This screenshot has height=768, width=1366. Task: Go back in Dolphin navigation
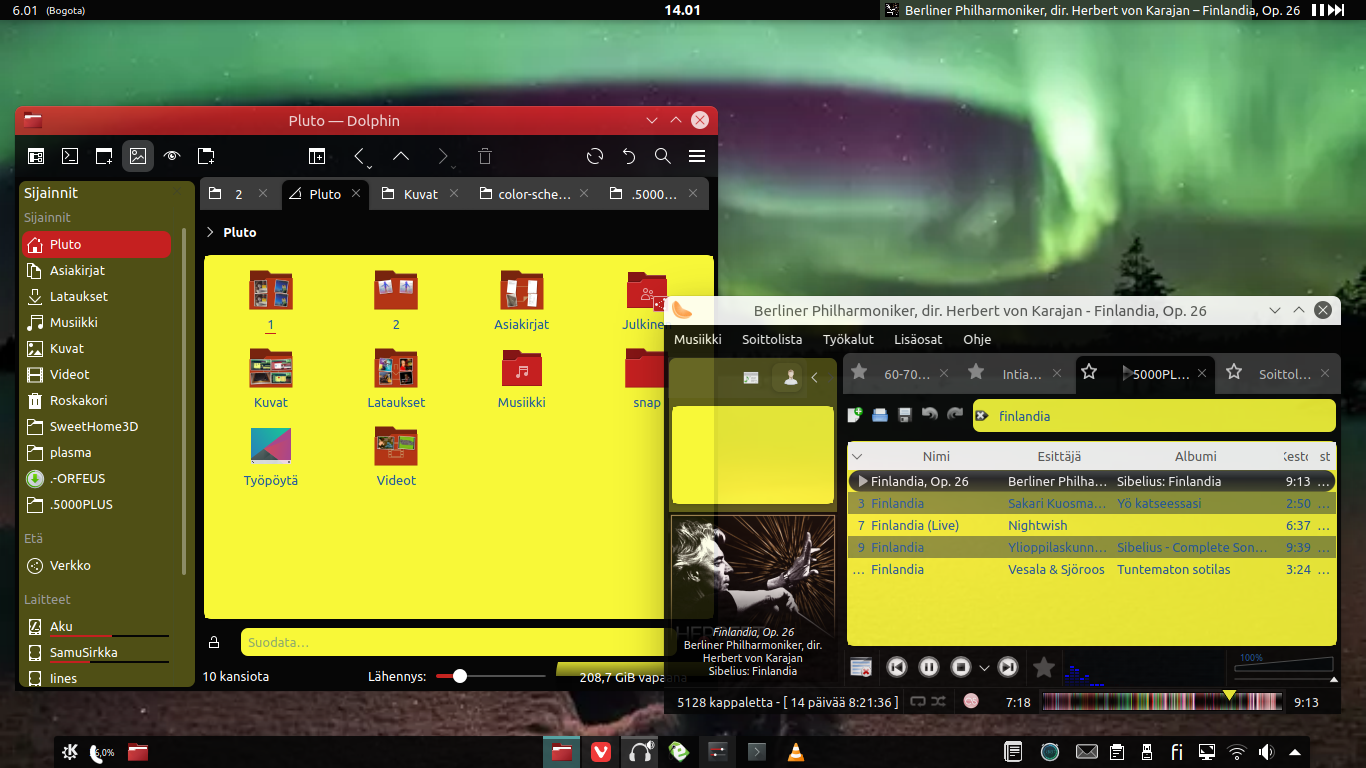[x=359, y=156]
